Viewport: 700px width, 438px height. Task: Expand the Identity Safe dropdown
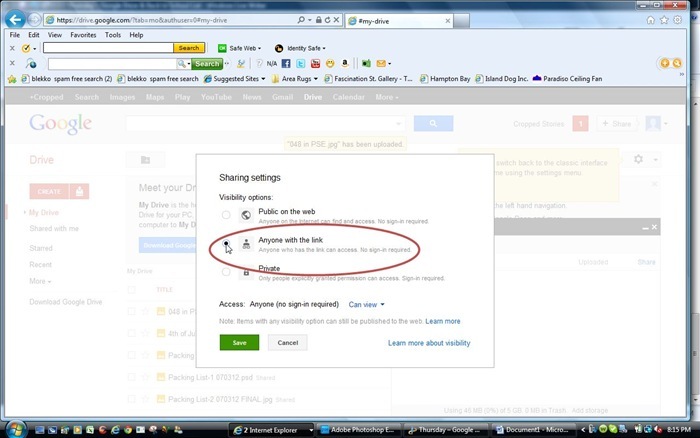click(x=324, y=48)
